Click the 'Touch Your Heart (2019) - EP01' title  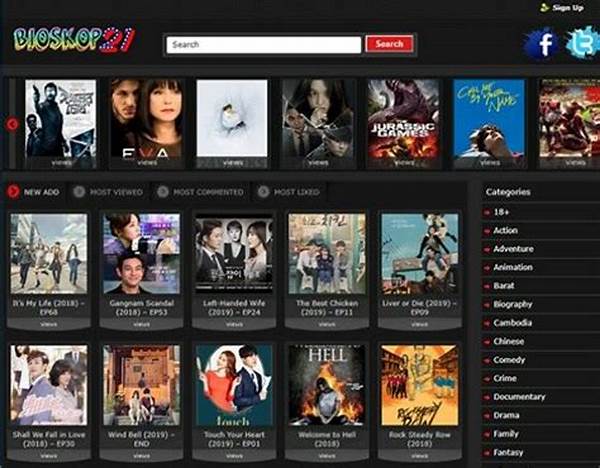tap(234, 439)
